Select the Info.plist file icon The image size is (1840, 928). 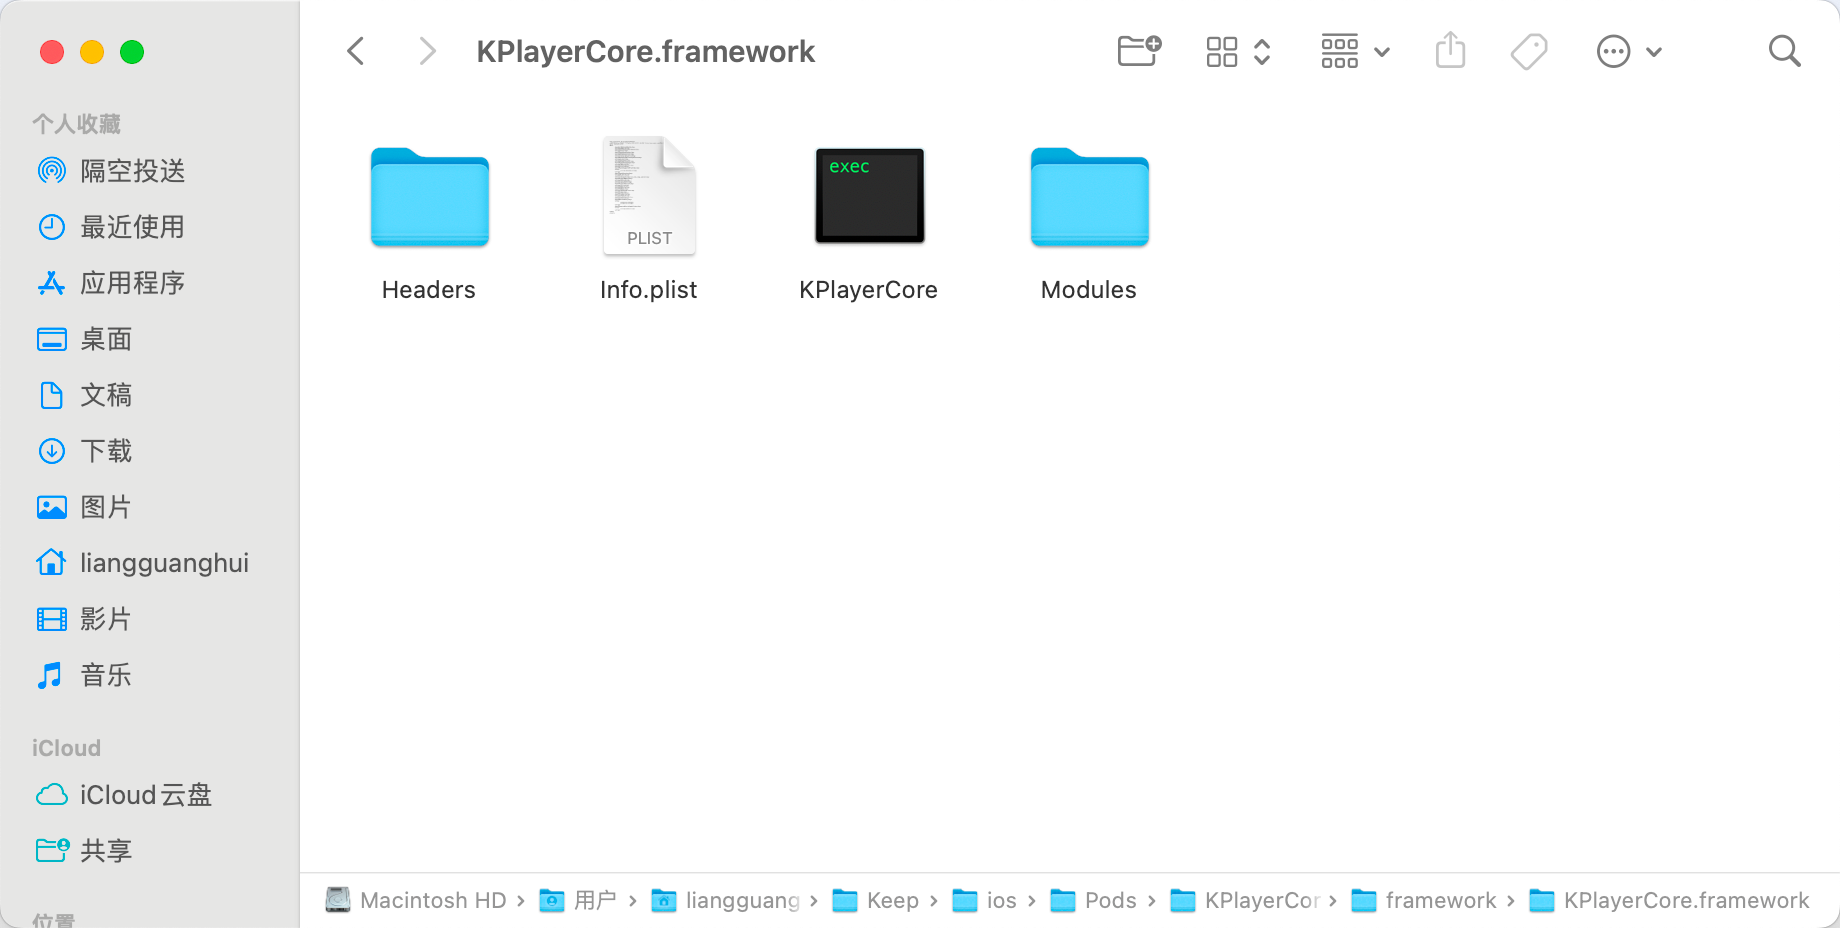[x=649, y=195]
